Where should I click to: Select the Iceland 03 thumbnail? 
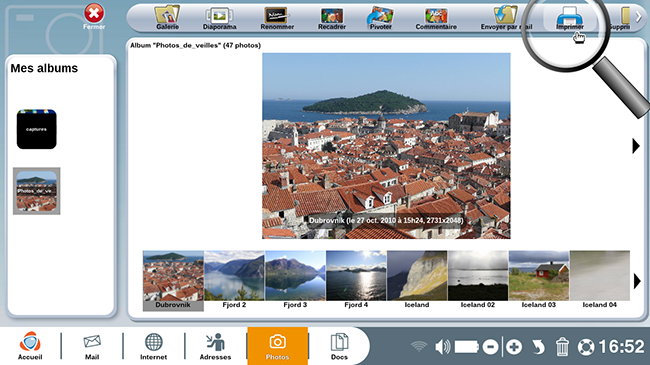(539, 280)
